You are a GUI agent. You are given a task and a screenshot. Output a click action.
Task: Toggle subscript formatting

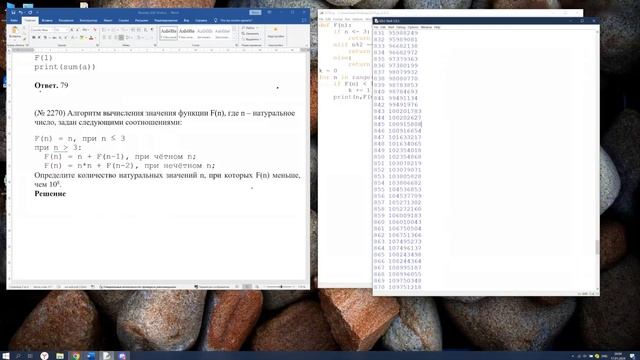tap(60, 38)
